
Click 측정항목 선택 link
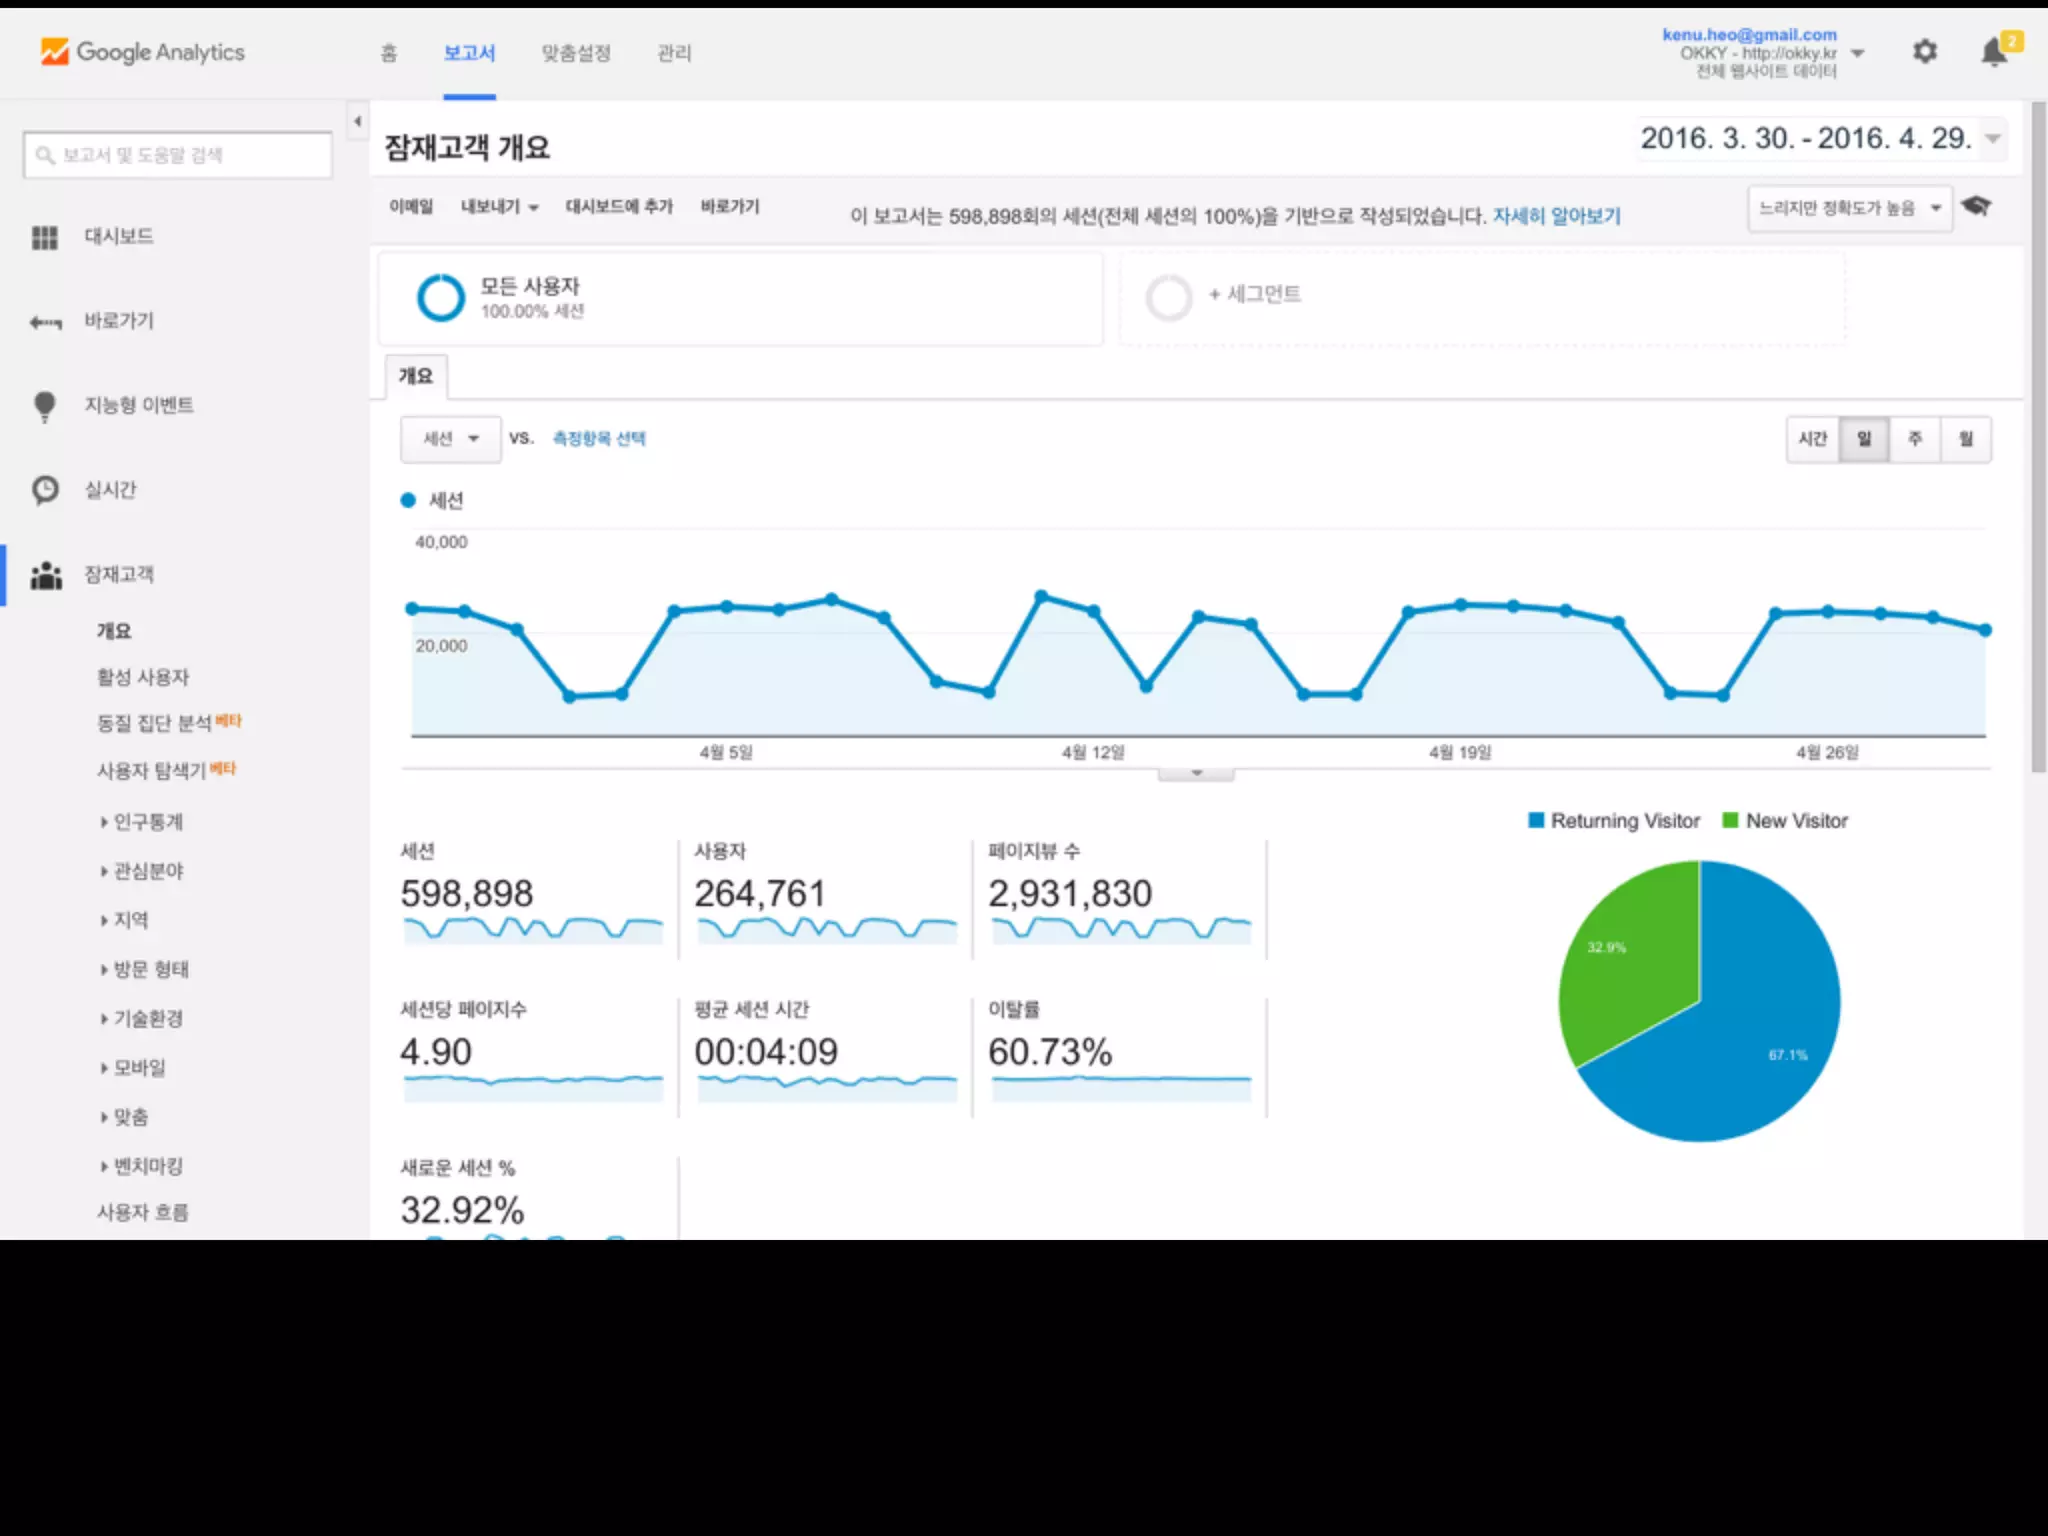click(x=599, y=438)
